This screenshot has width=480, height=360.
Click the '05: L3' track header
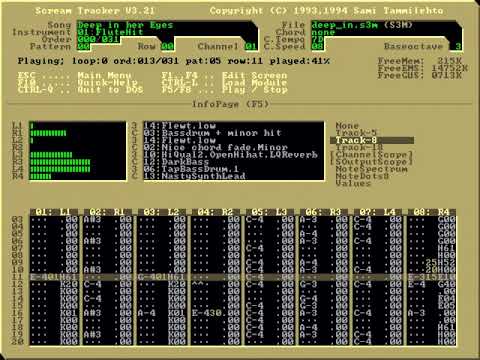pyautogui.click(x=270, y=212)
